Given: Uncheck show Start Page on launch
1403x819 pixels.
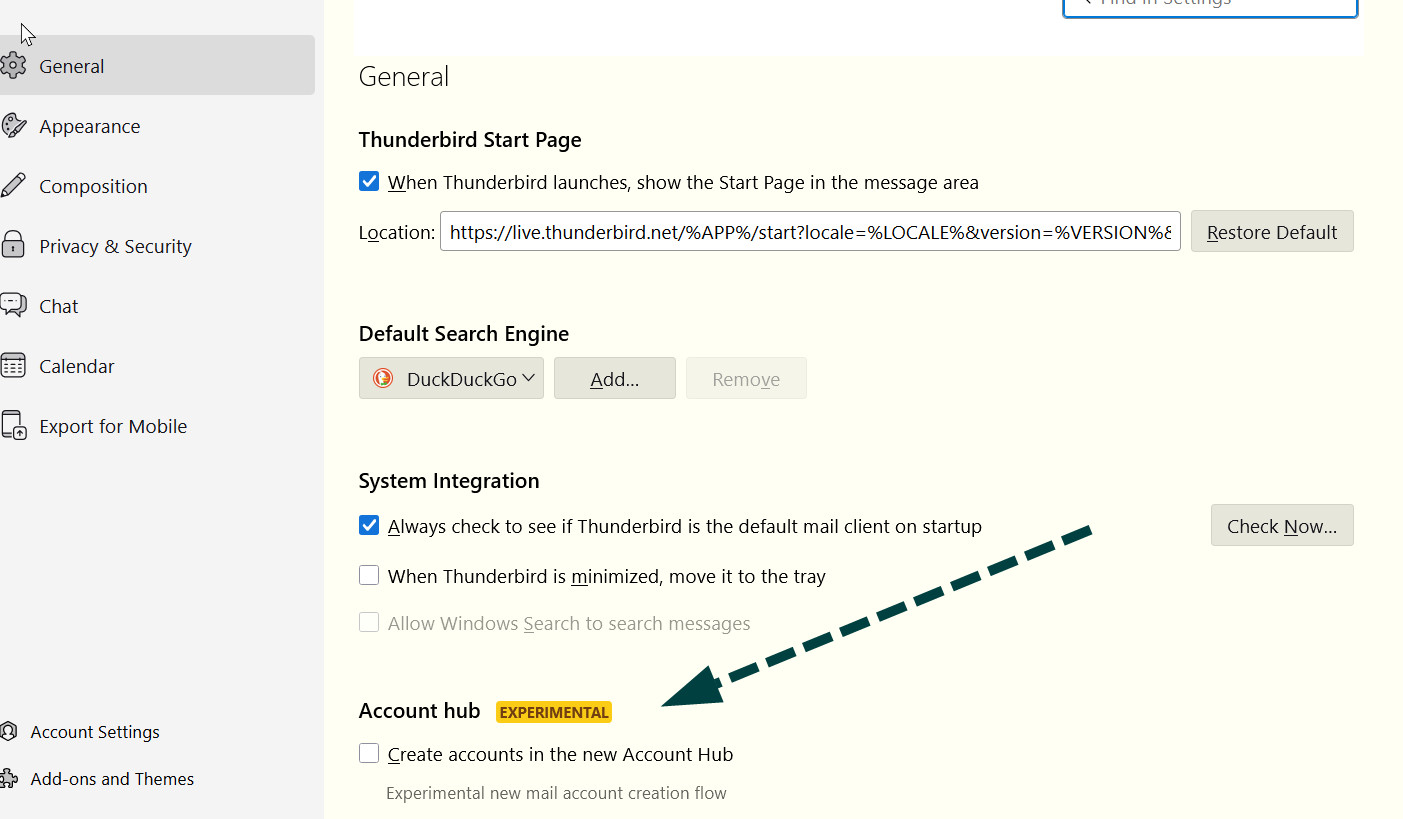Looking at the screenshot, I should tap(369, 182).
